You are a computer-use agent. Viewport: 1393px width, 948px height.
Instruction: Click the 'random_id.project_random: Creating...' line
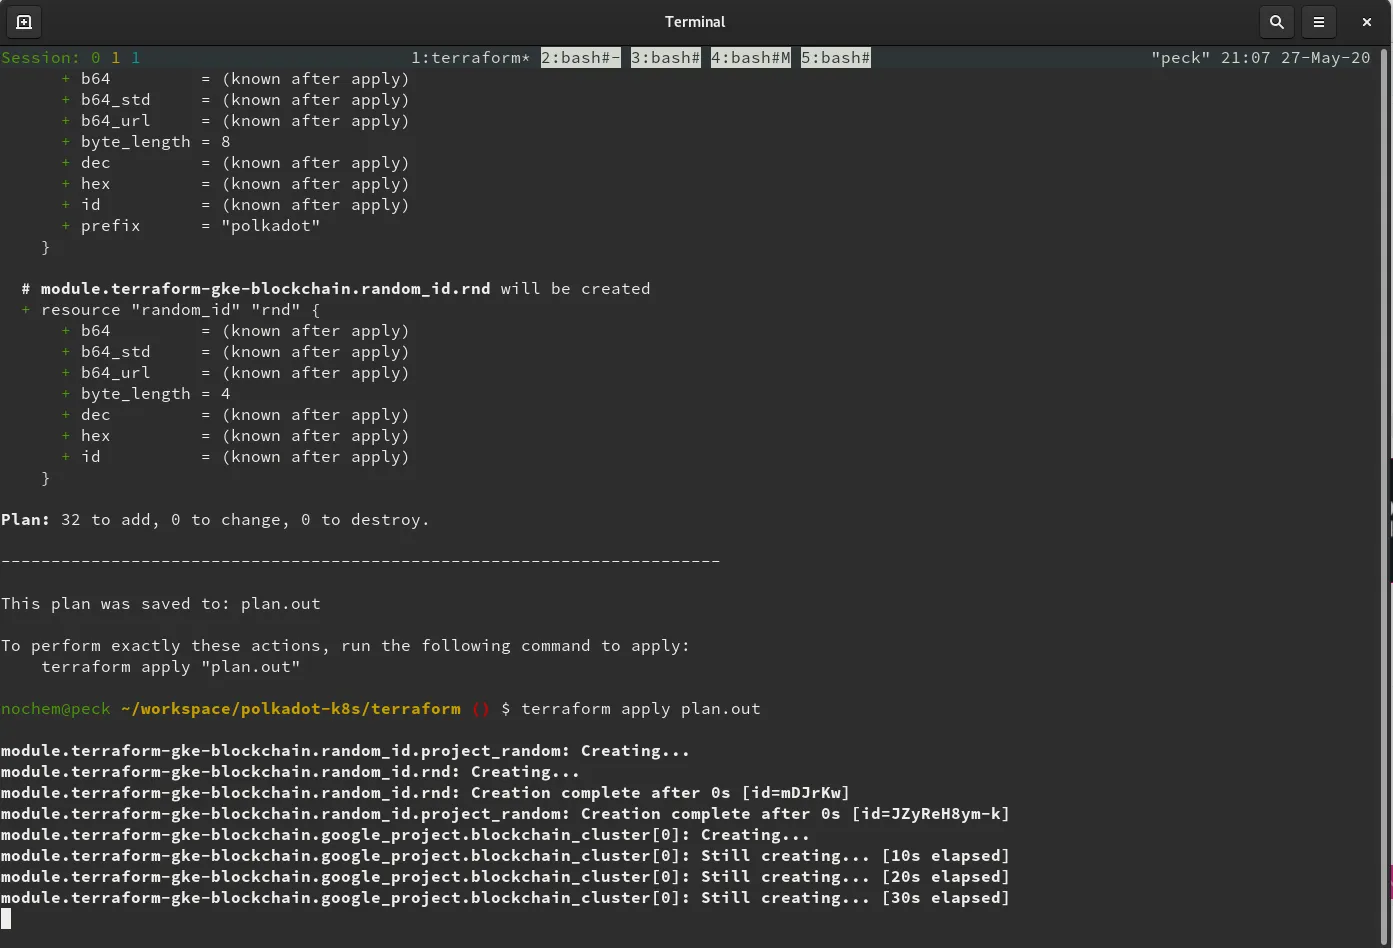pos(346,751)
